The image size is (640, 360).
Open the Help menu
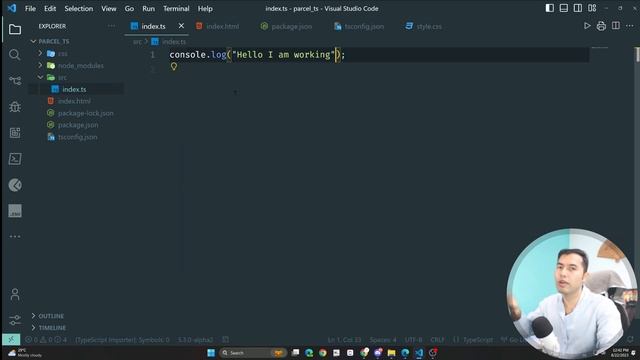click(205, 8)
